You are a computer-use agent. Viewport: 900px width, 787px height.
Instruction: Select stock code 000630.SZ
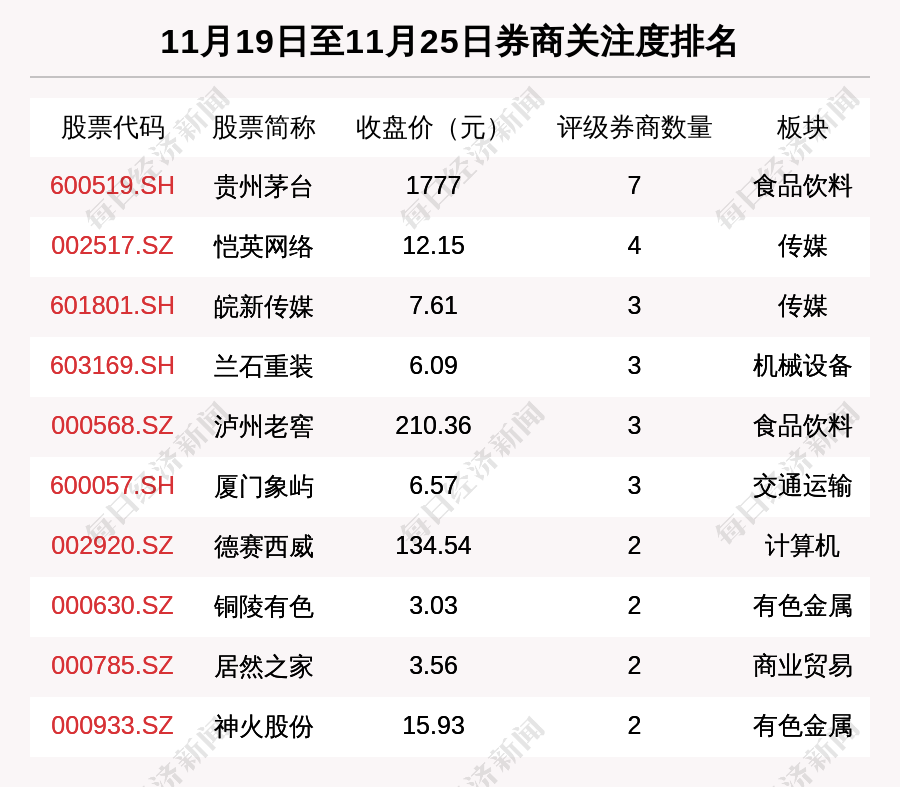click(x=112, y=606)
